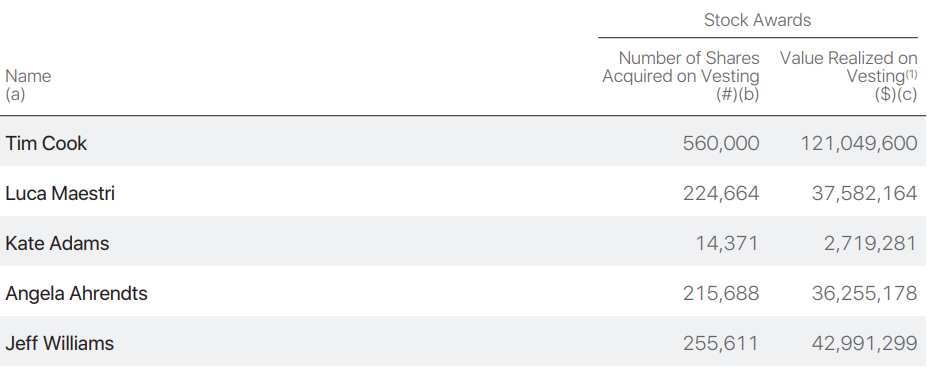Click the footnote (1) superscript marker

pyautogui.click(x=912, y=72)
